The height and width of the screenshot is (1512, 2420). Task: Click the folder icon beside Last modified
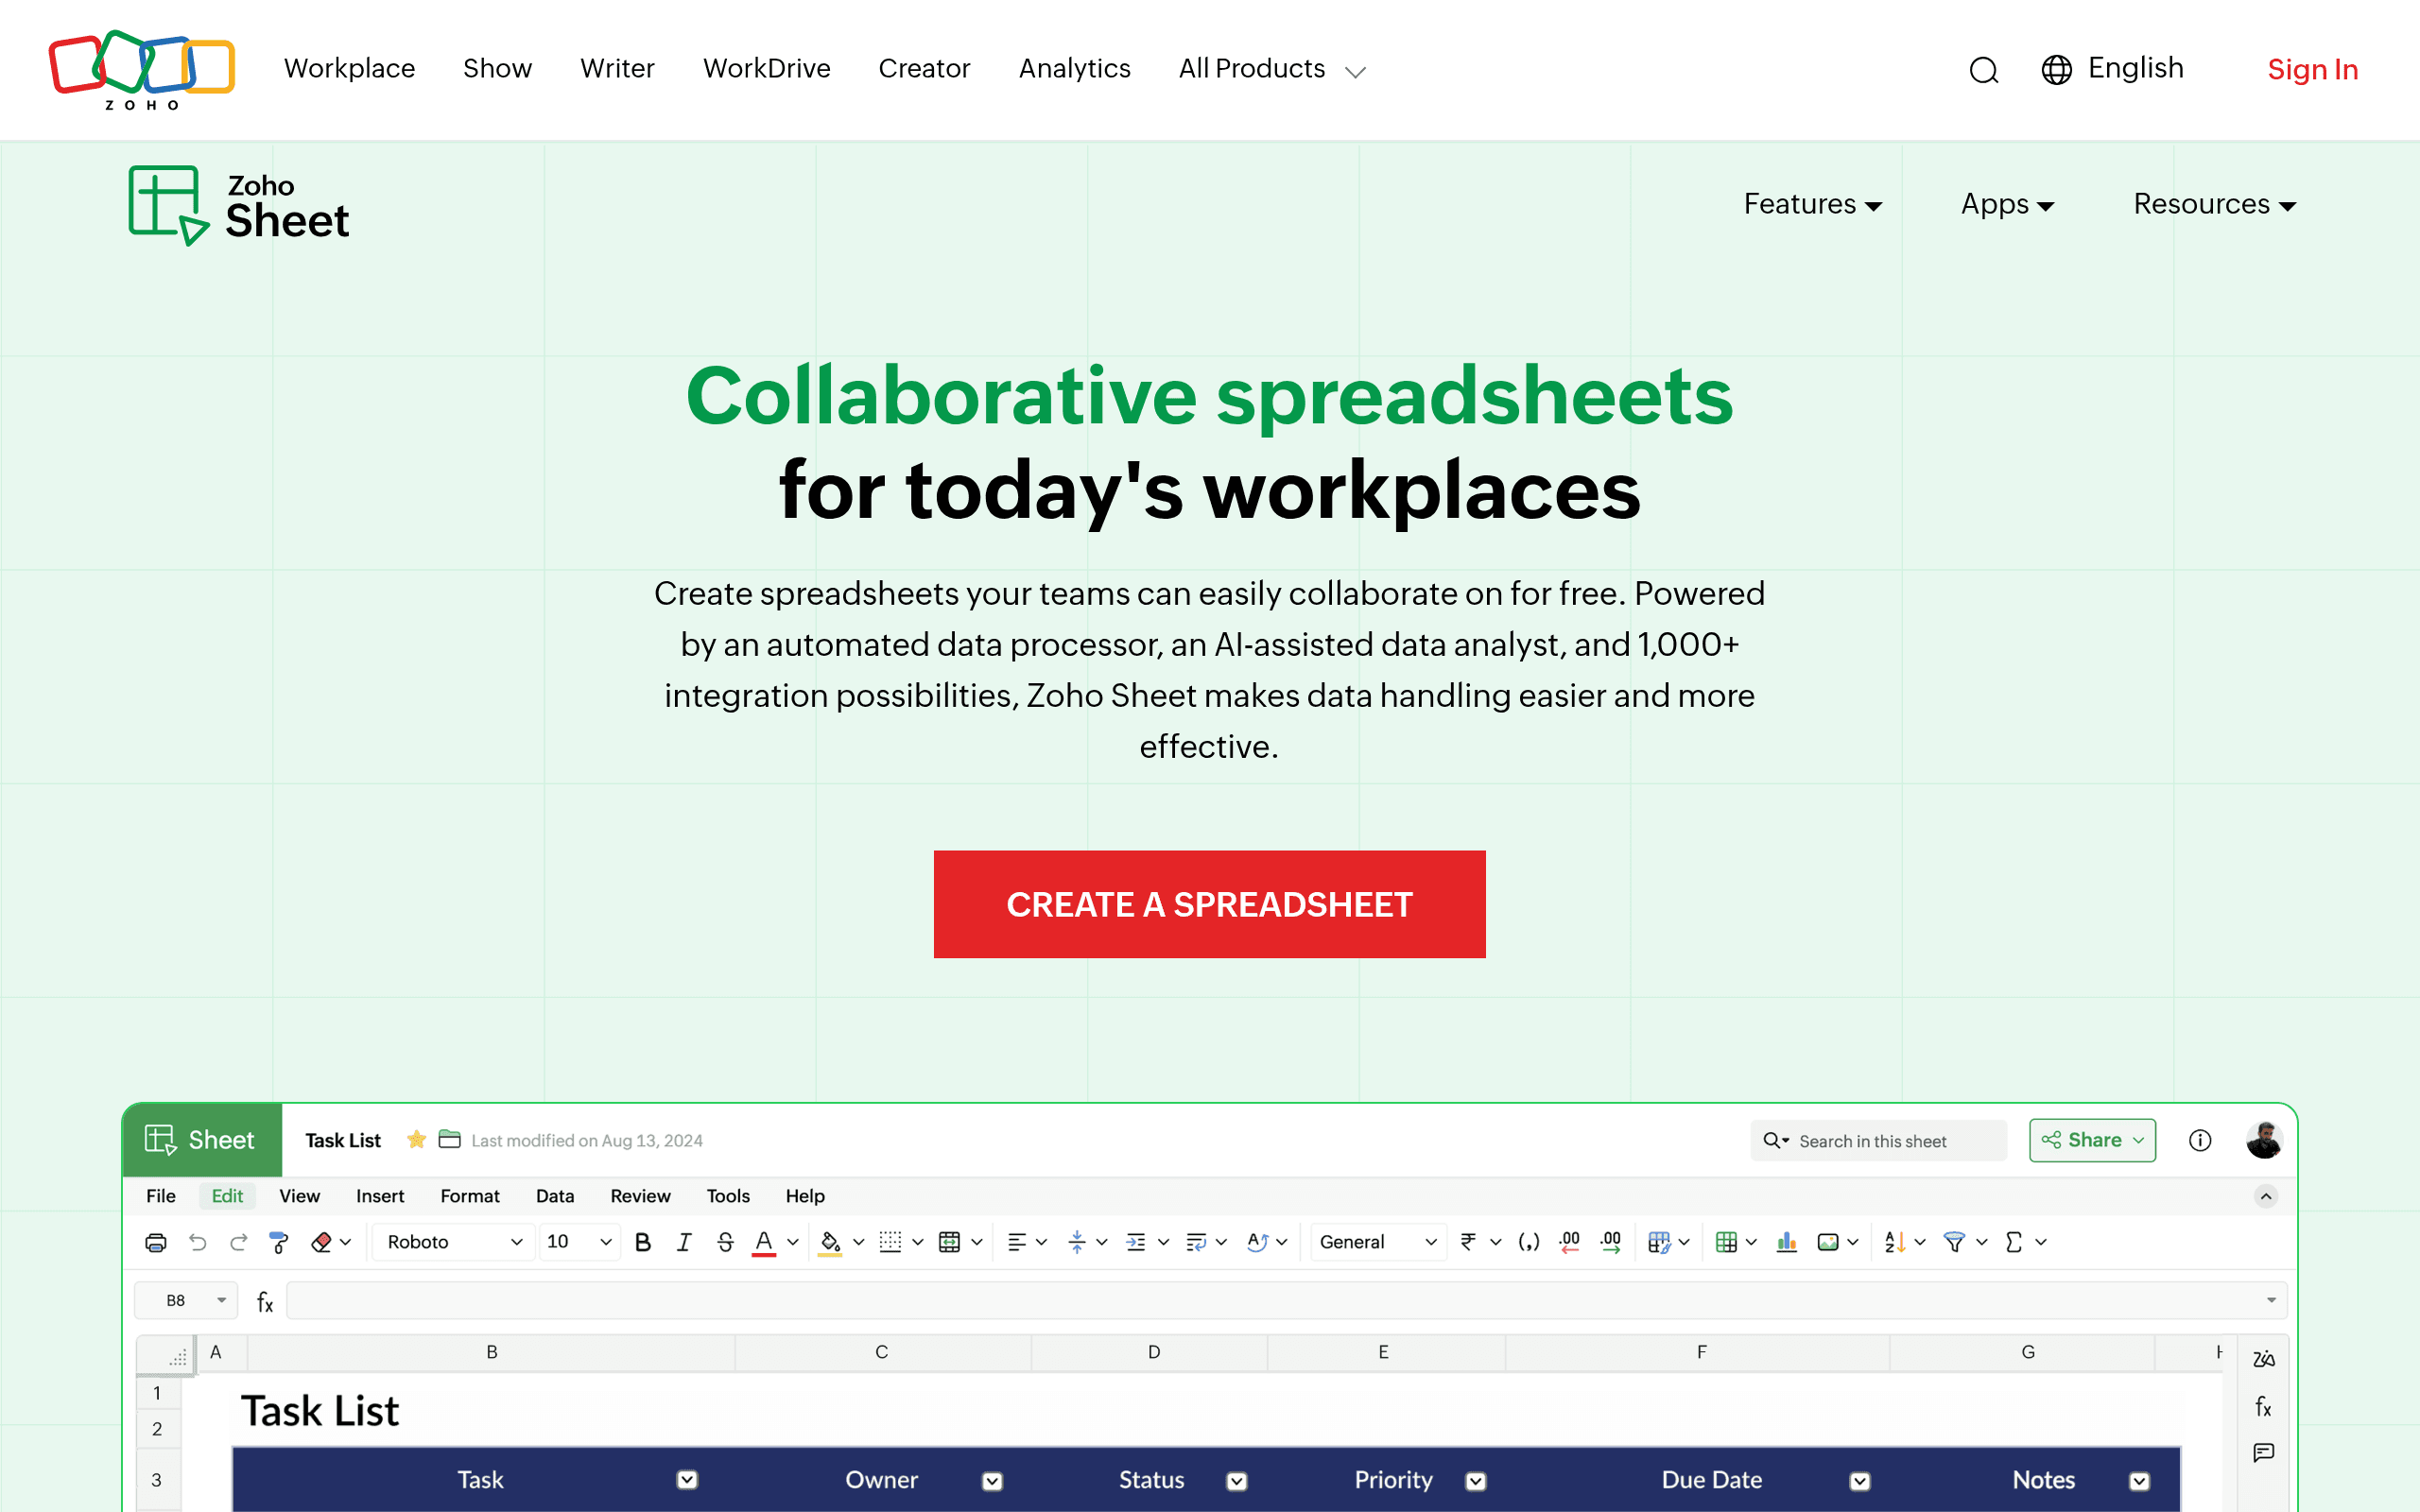(450, 1139)
